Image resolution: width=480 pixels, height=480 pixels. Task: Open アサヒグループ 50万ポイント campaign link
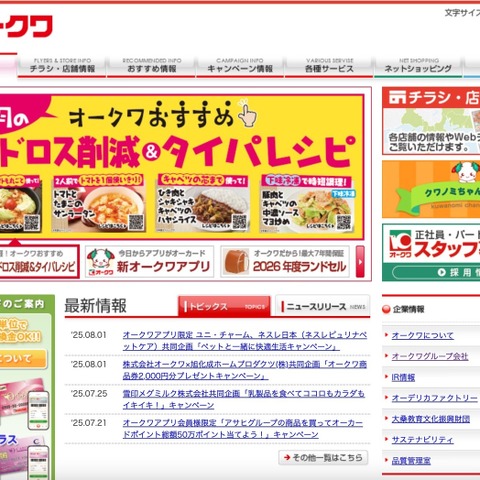point(243,429)
